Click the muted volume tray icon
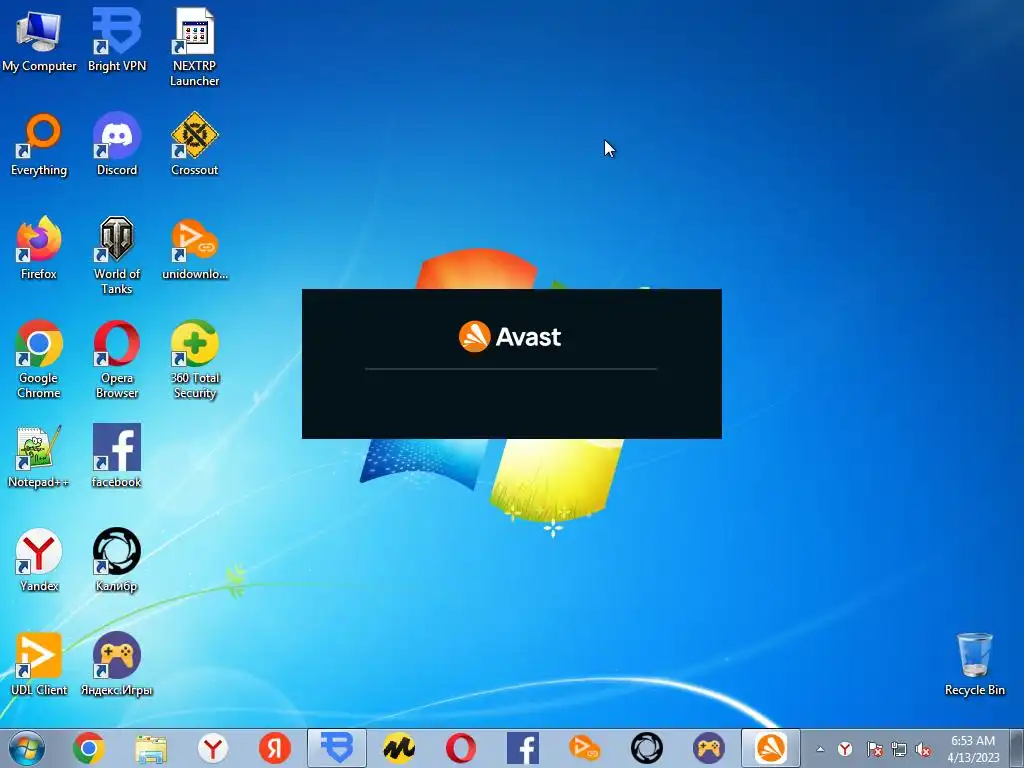 pos(923,749)
